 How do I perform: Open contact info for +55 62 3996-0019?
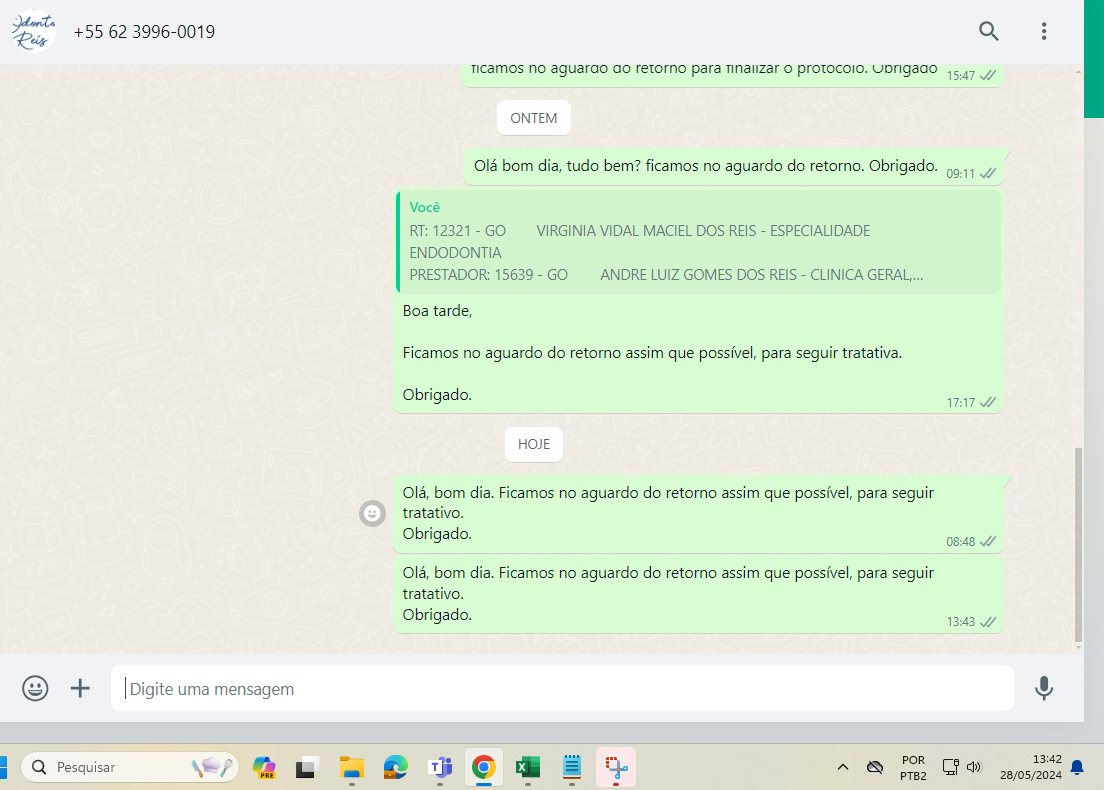(x=144, y=32)
